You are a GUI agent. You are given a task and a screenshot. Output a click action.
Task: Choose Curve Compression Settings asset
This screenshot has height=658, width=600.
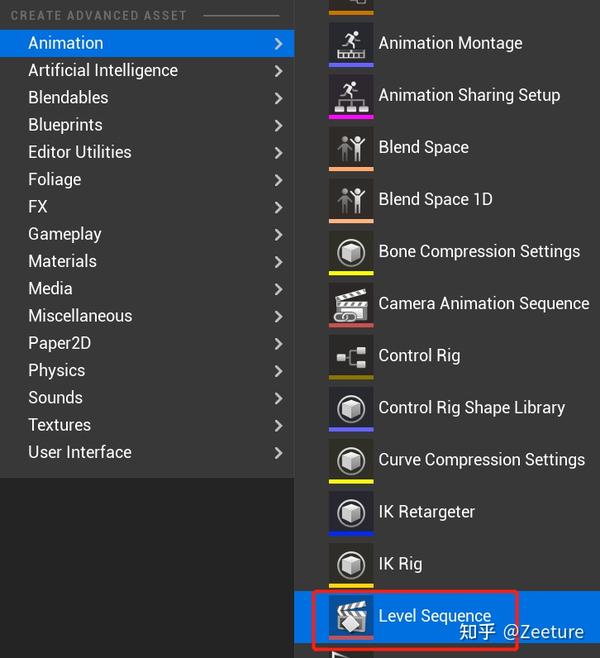481,459
